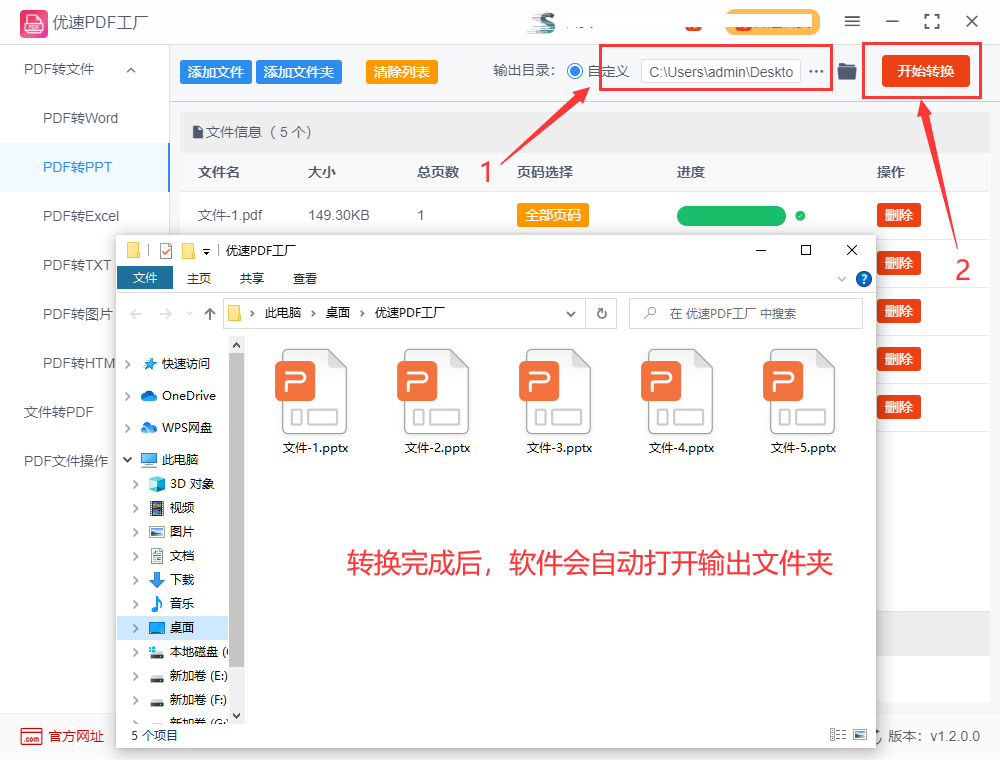Open the Explorer 查看 tab

pyautogui.click(x=305, y=279)
